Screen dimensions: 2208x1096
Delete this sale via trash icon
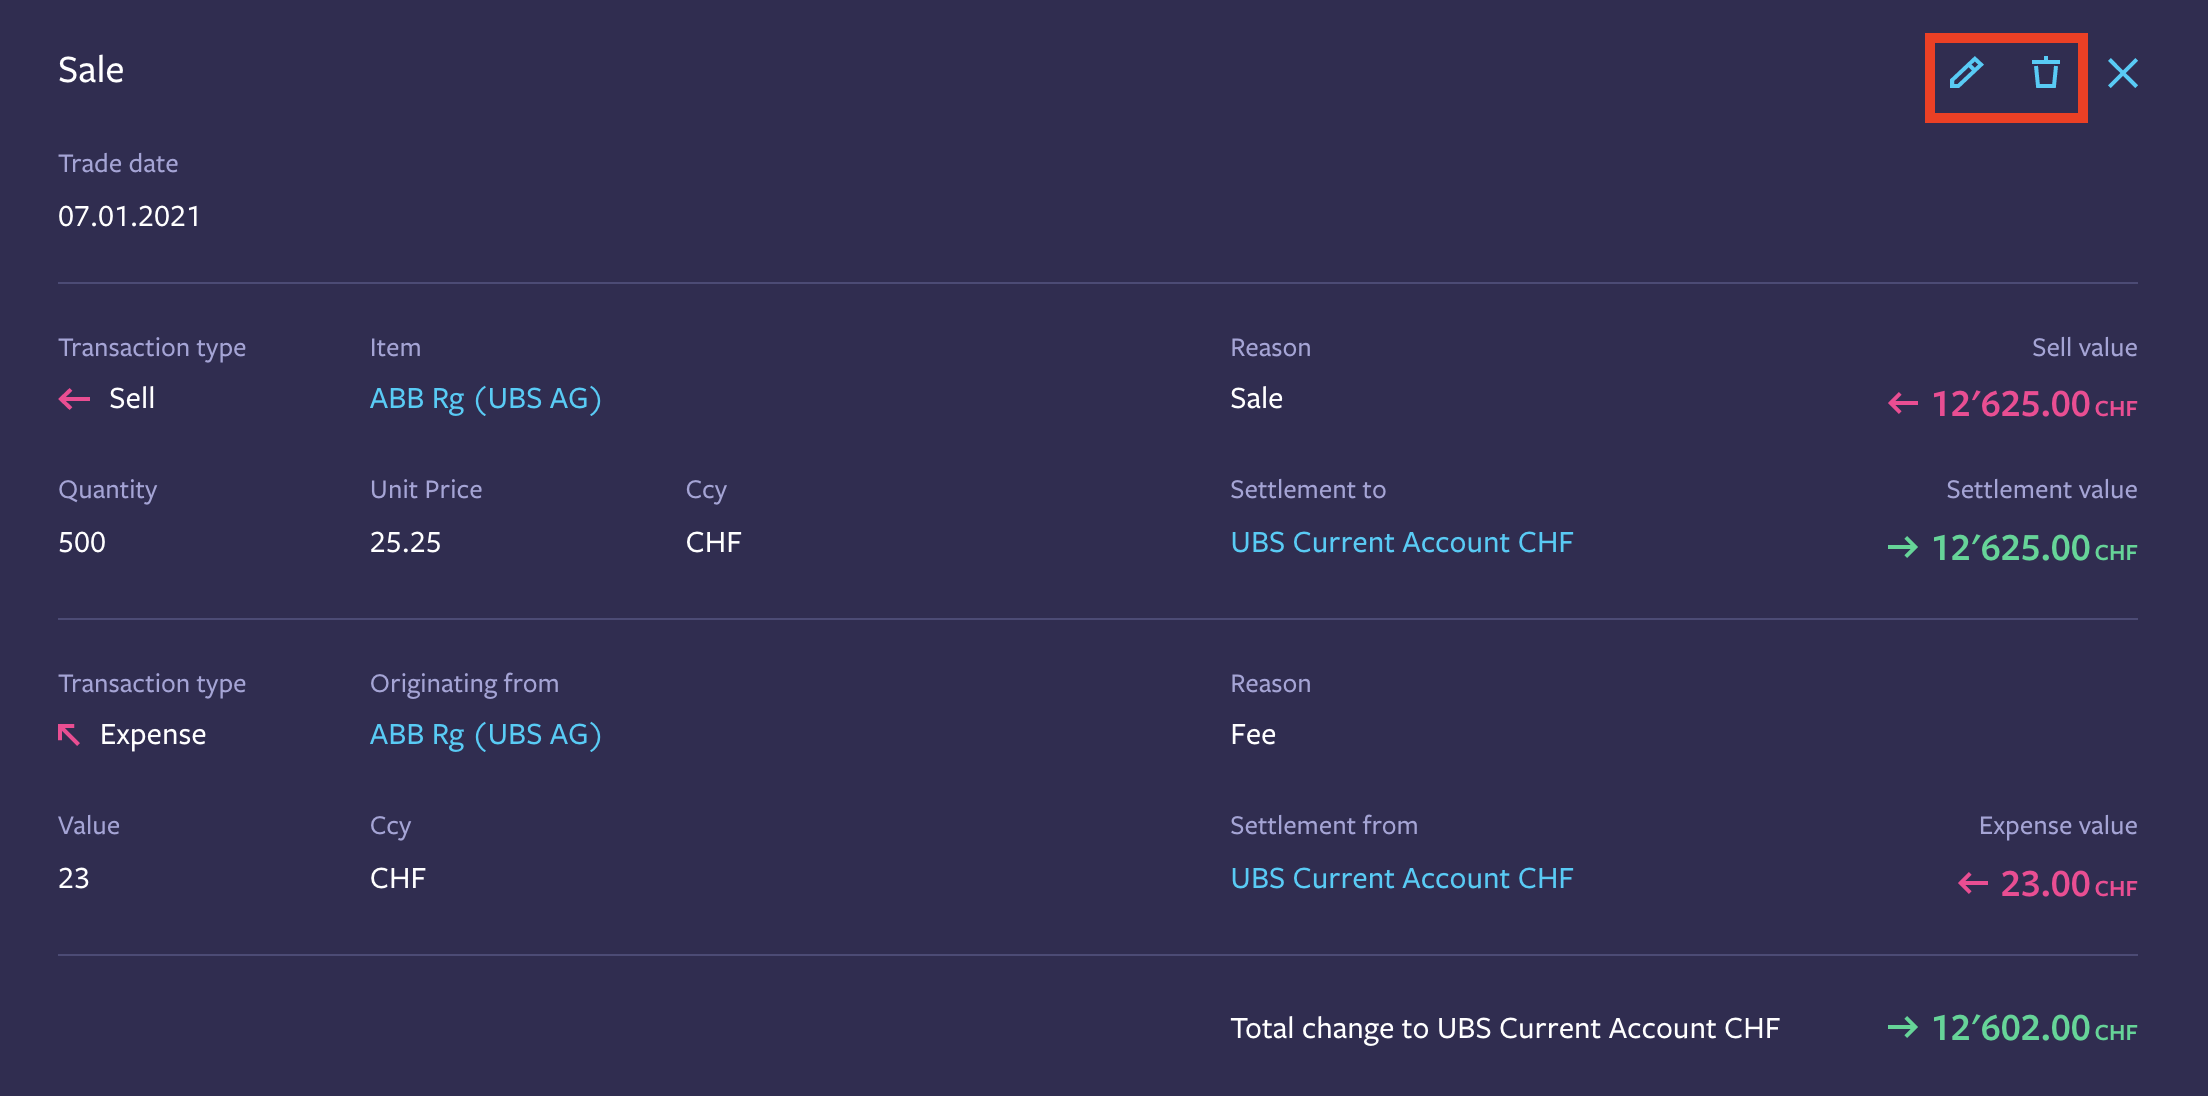(x=2046, y=73)
